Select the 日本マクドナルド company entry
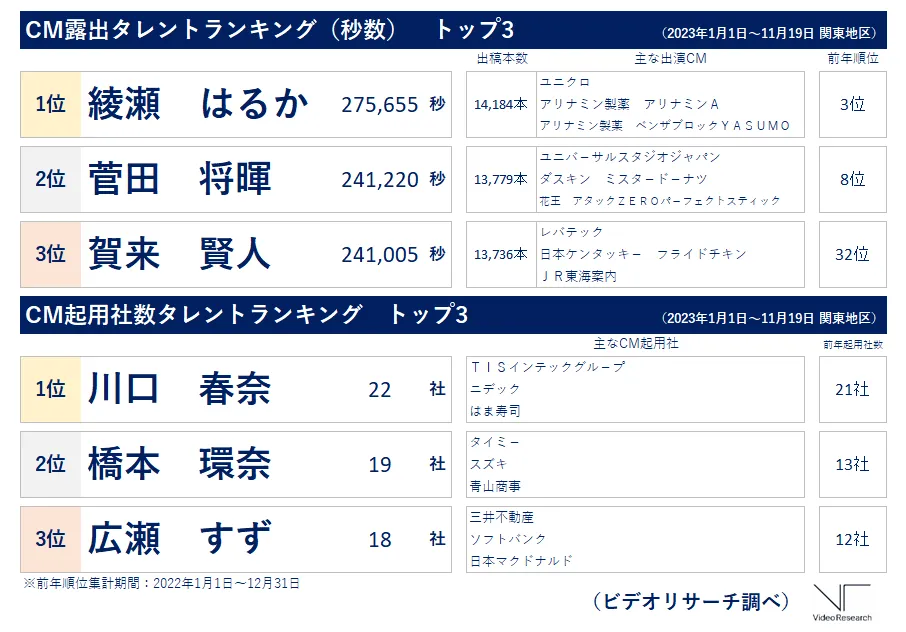This screenshot has width=906, height=632. point(521,561)
